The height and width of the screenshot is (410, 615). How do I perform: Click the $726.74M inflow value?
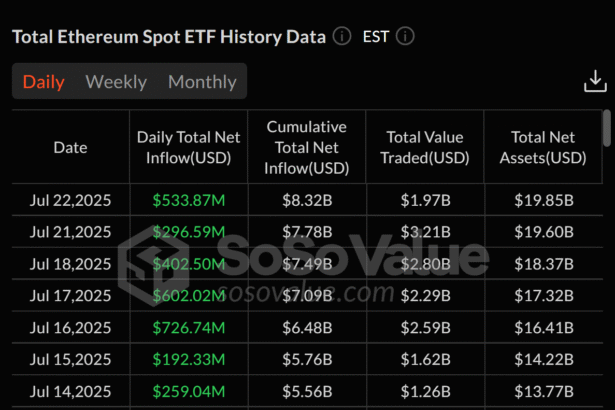pos(189,326)
